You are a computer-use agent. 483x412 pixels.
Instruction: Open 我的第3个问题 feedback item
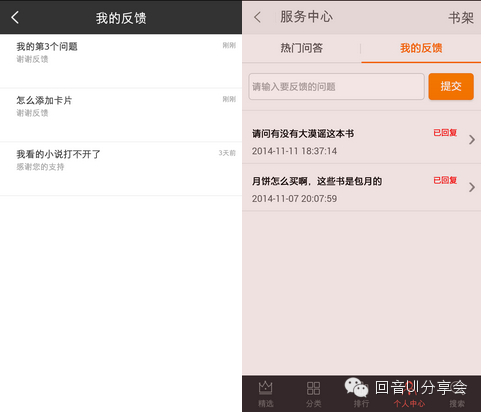tap(121, 61)
